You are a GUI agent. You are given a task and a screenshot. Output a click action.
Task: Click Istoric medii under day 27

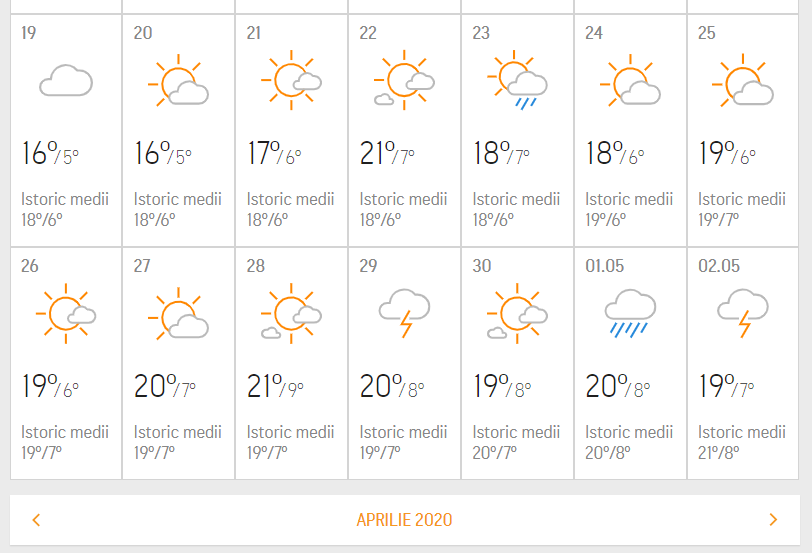coord(178,433)
